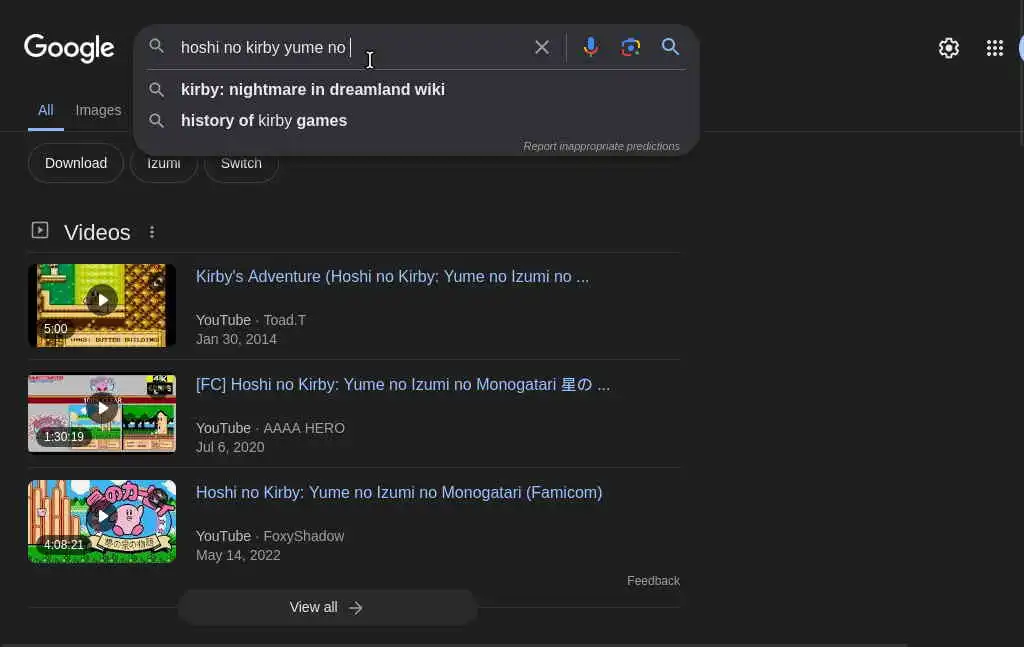Click into the search text field

point(353,47)
